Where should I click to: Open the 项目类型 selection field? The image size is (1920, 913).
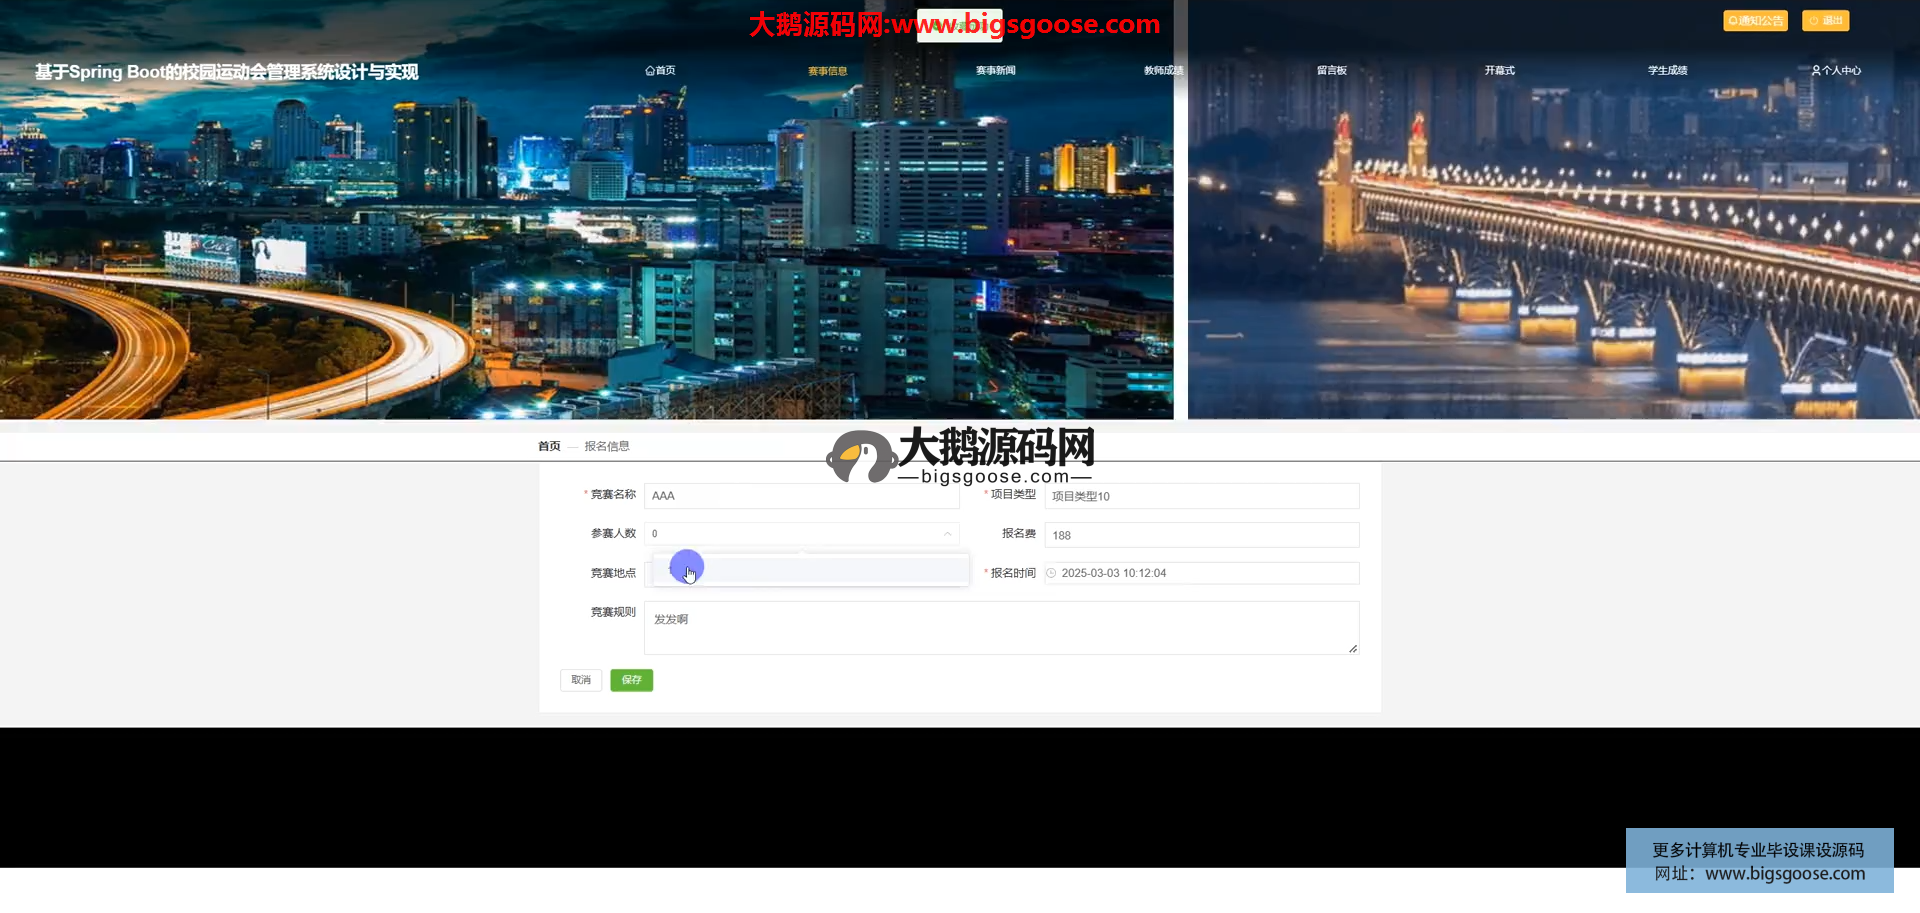click(1201, 496)
